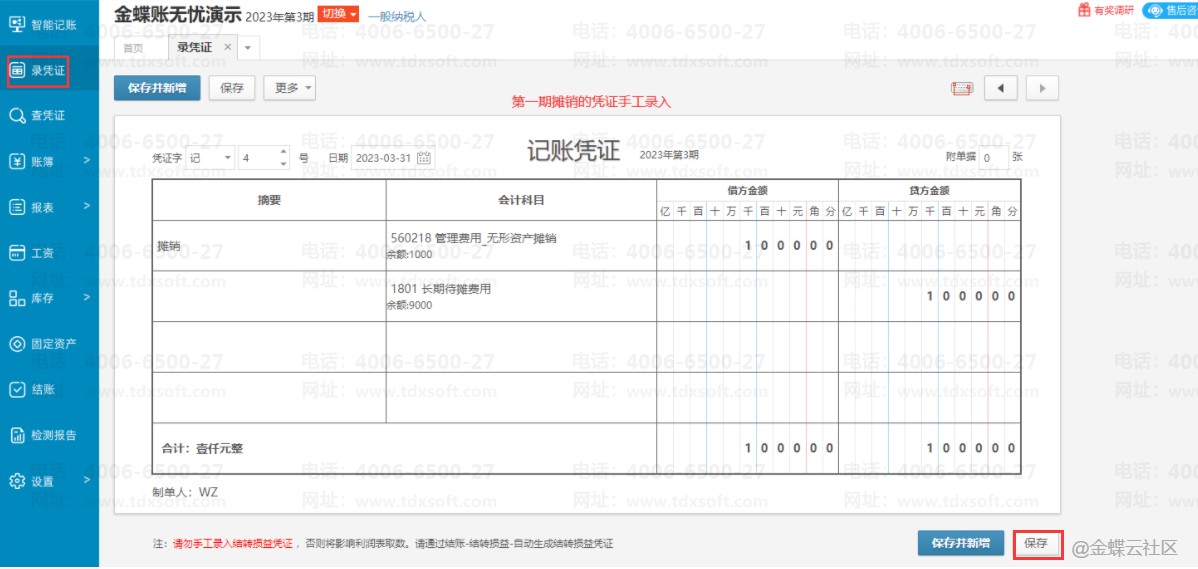Click the bottom-right 保存 button
Viewport: 1198px width, 569px height.
tap(1036, 543)
